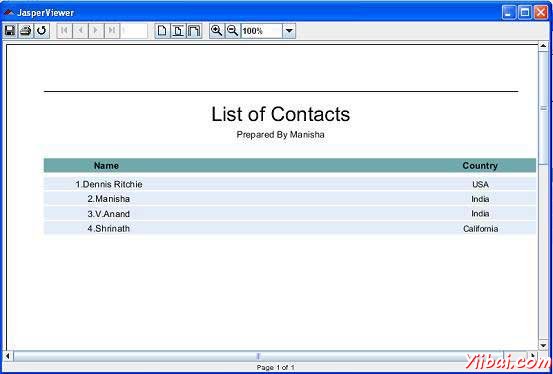Click the Save report floppy disk icon
Screen dimensions: 553x374
click(x=10, y=31)
